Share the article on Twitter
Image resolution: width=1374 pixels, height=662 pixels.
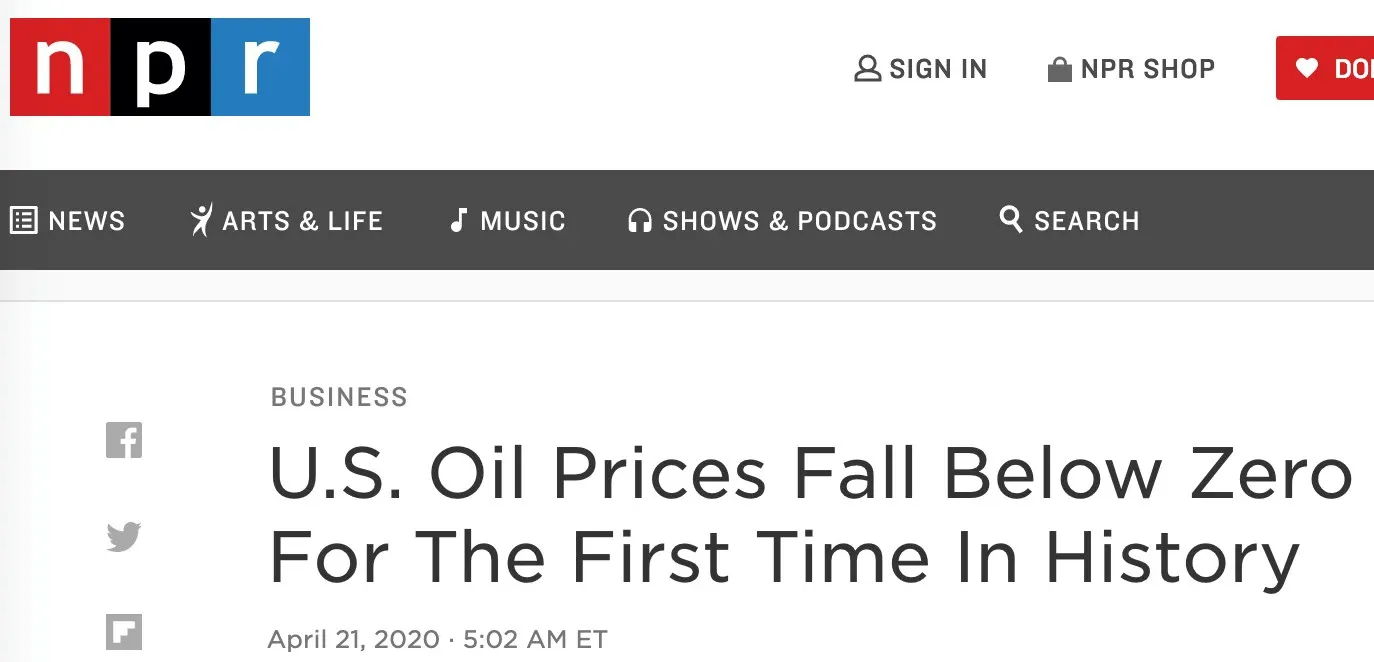click(124, 537)
